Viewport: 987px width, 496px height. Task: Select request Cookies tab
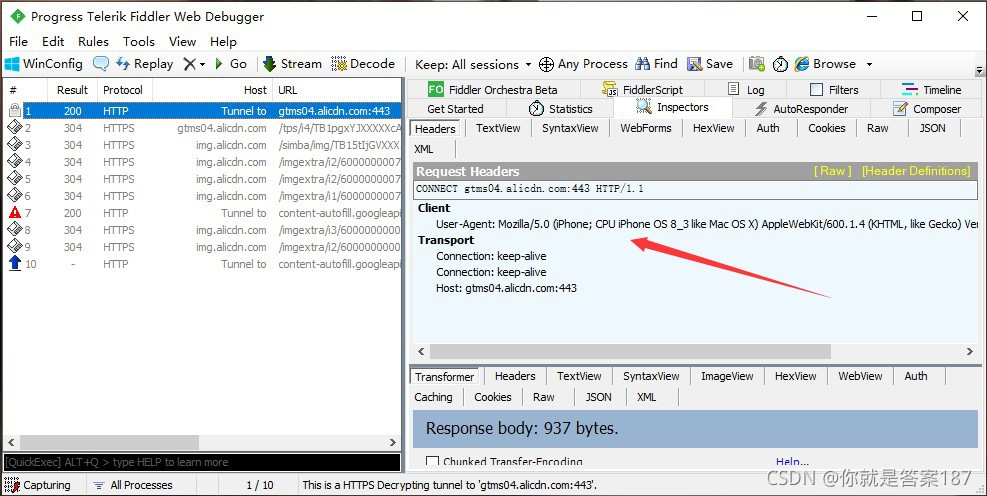[826, 128]
